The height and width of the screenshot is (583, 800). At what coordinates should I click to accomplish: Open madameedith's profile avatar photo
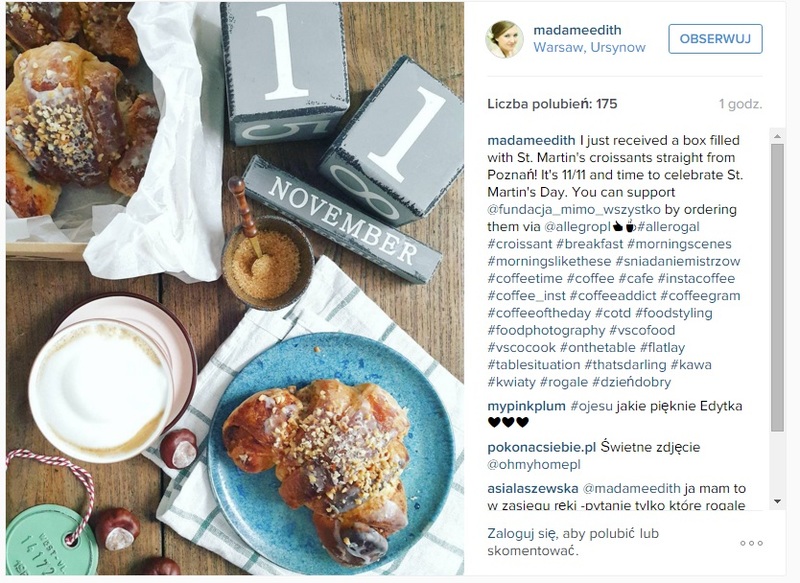point(504,39)
